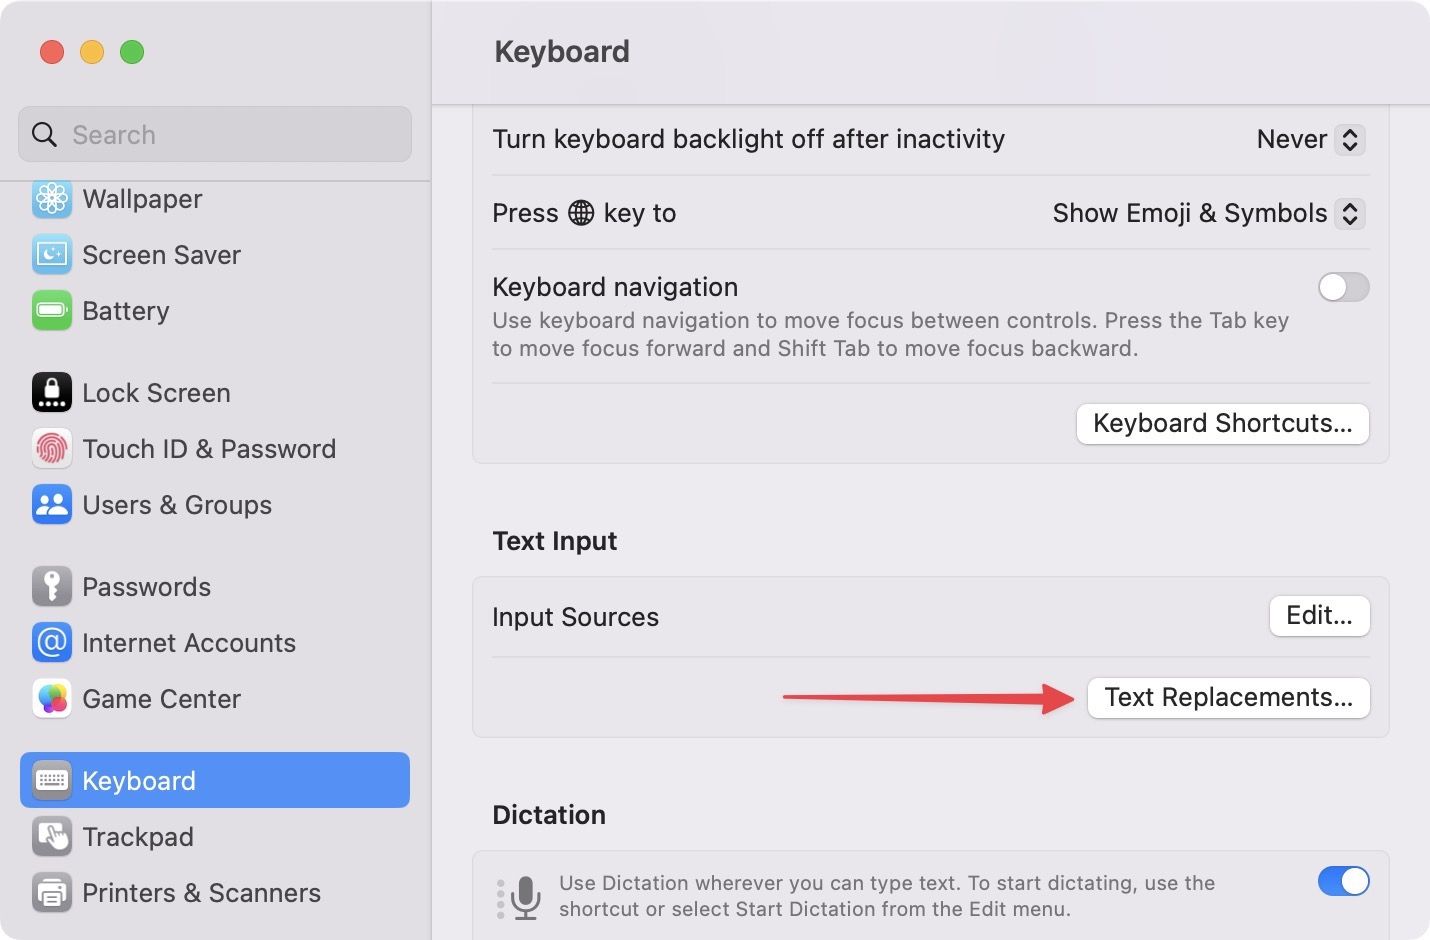The image size is (1430, 940).
Task: Click the Users & Groups icon
Action: point(52,505)
